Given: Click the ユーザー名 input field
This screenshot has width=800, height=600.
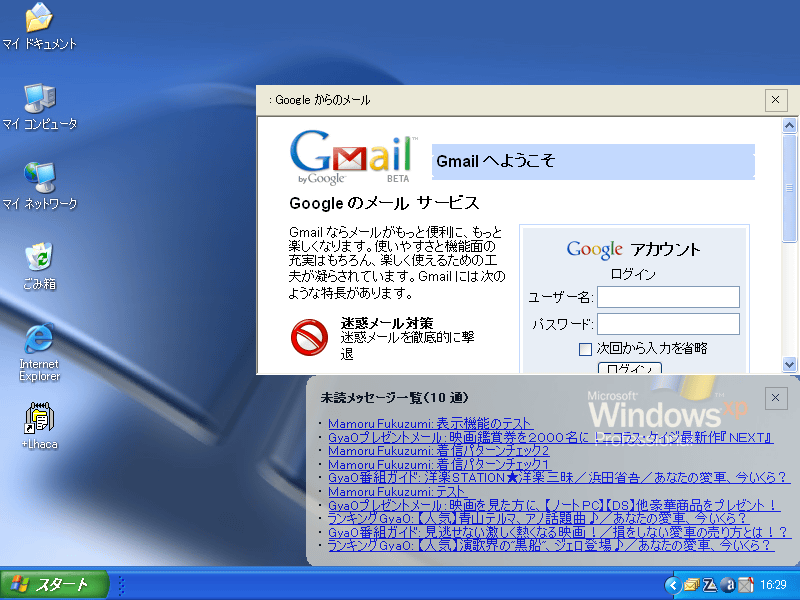Looking at the screenshot, I should coord(668,297).
